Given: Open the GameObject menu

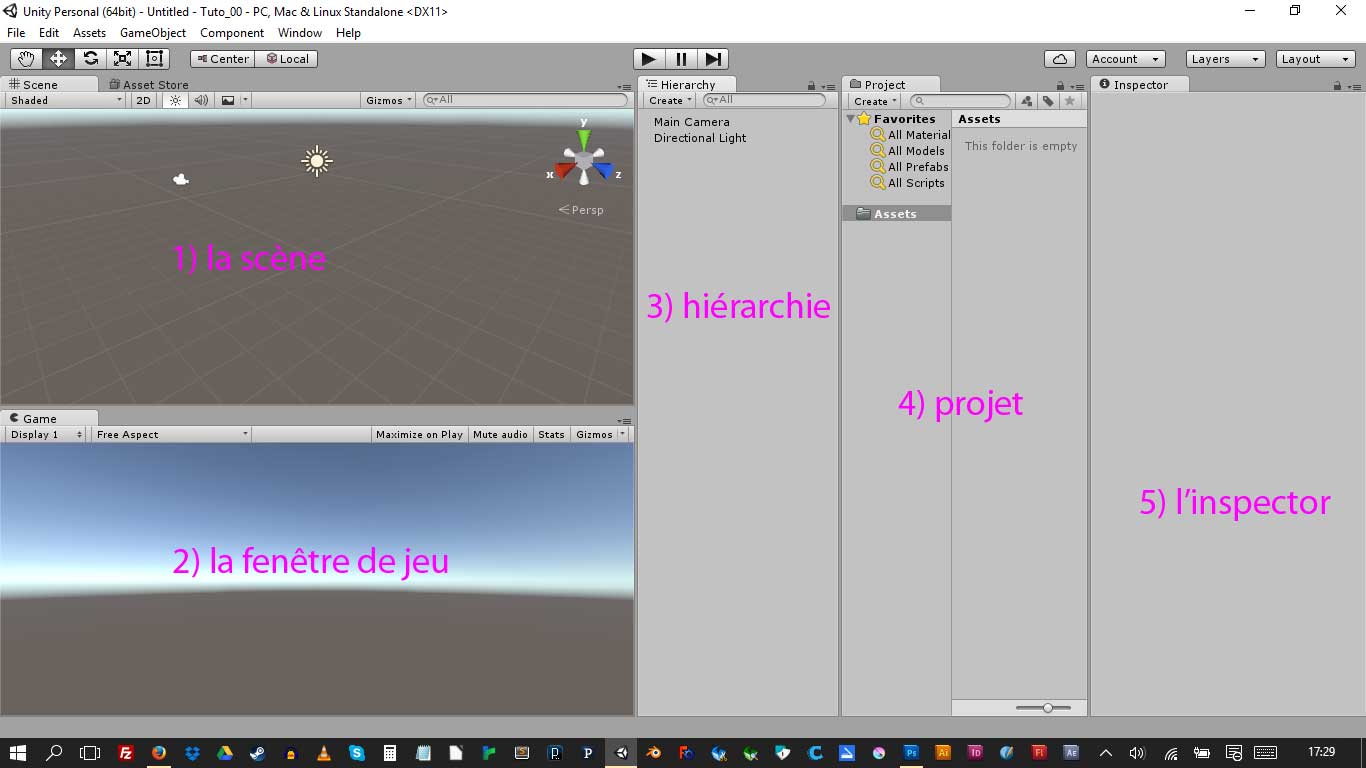Looking at the screenshot, I should tap(153, 33).
